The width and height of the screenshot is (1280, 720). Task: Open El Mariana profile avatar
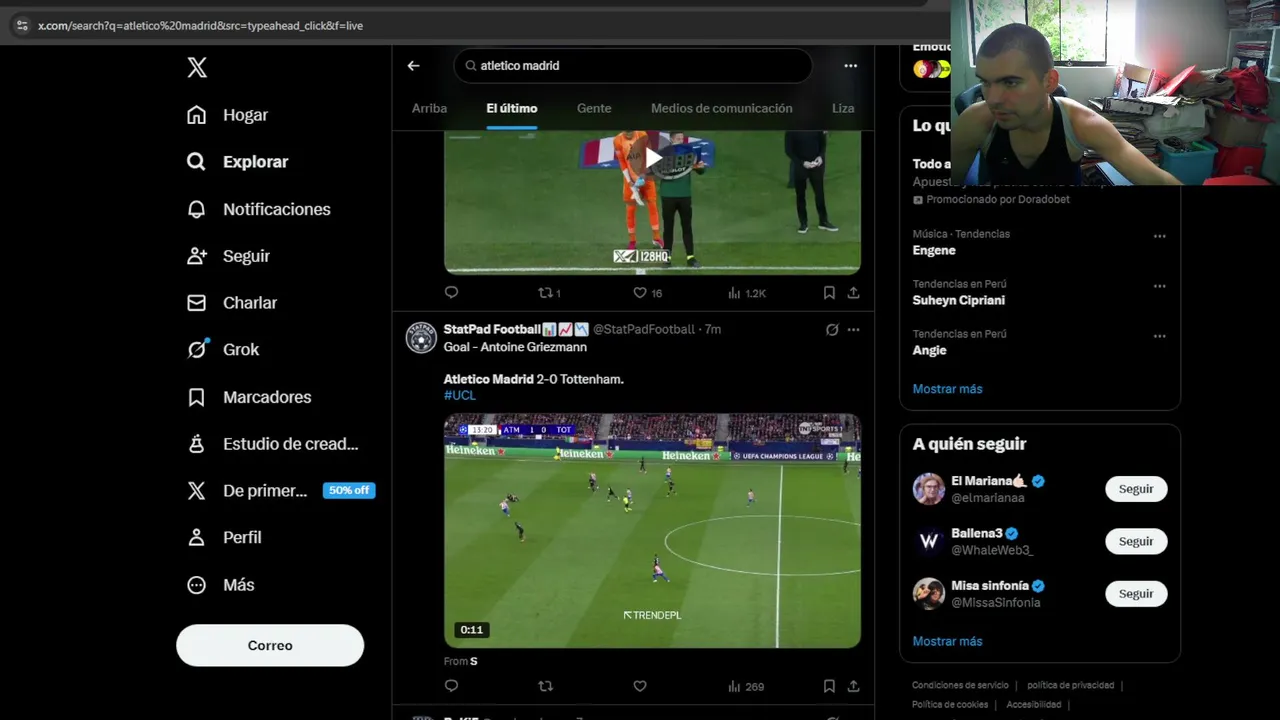[x=929, y=489]
